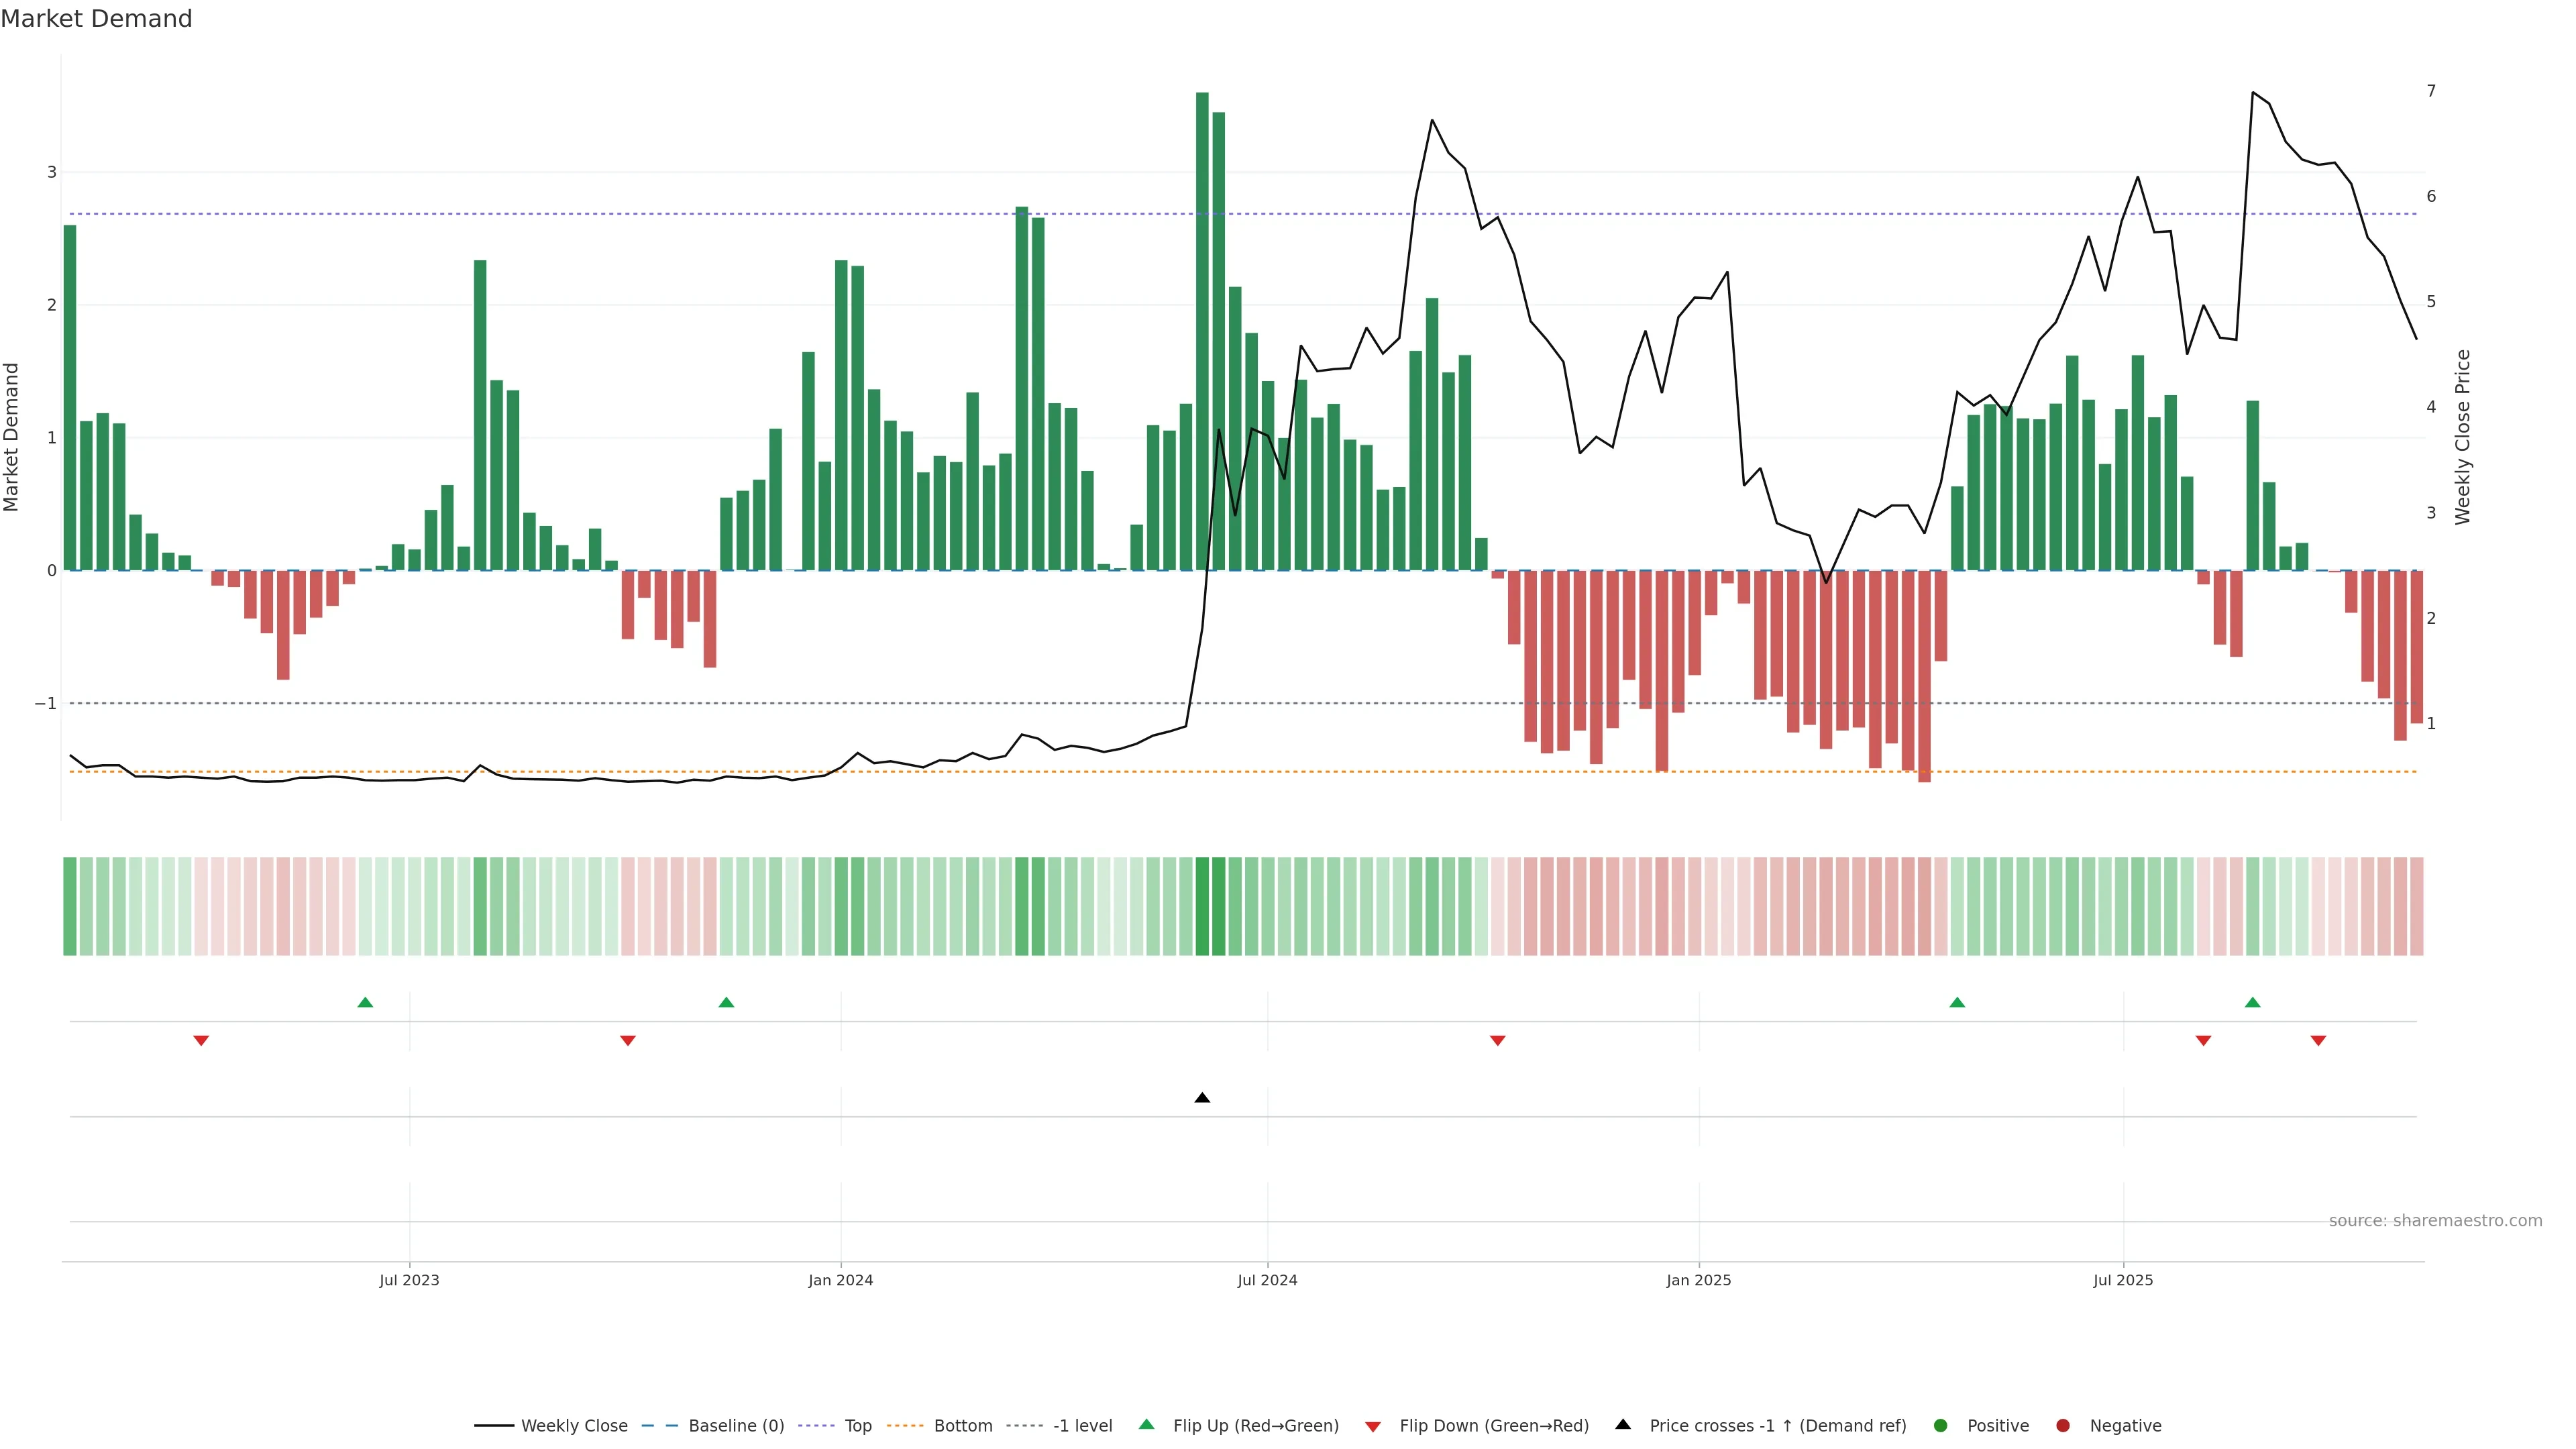Toggle Flip Up (Red→Green) legend entry
This screenshot has width=2576, height=1449.
tap(1255, 1426)
